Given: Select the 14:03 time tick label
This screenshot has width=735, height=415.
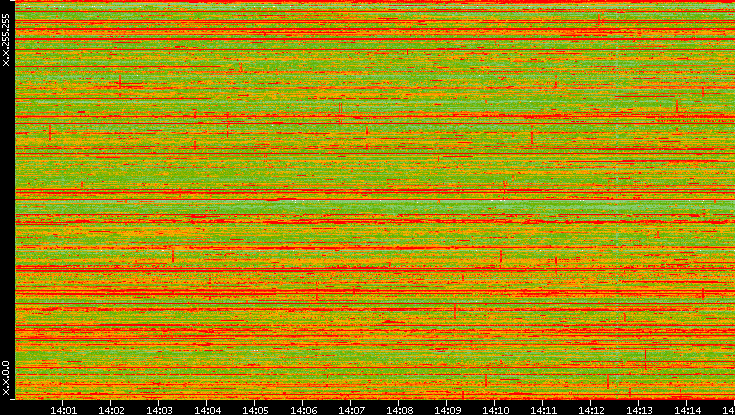Looking at the screenshot, I should (159, 410).
